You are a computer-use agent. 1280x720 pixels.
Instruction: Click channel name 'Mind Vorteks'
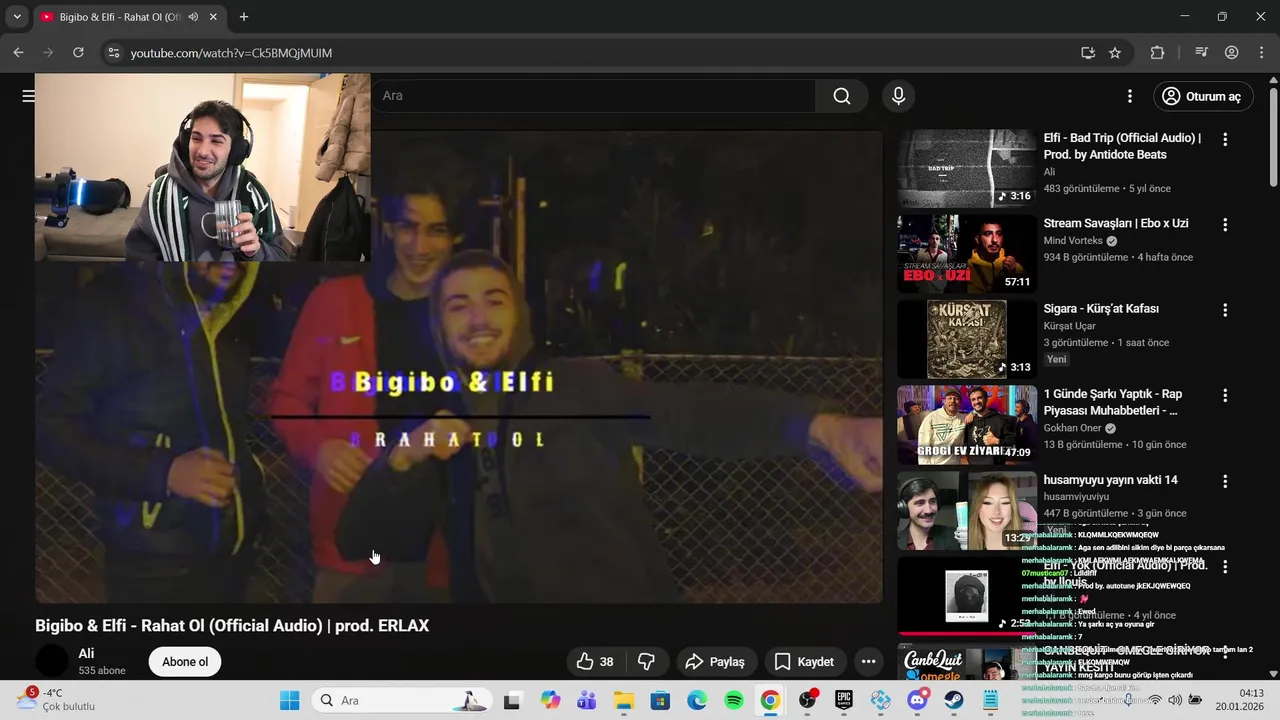(1073, 241)
